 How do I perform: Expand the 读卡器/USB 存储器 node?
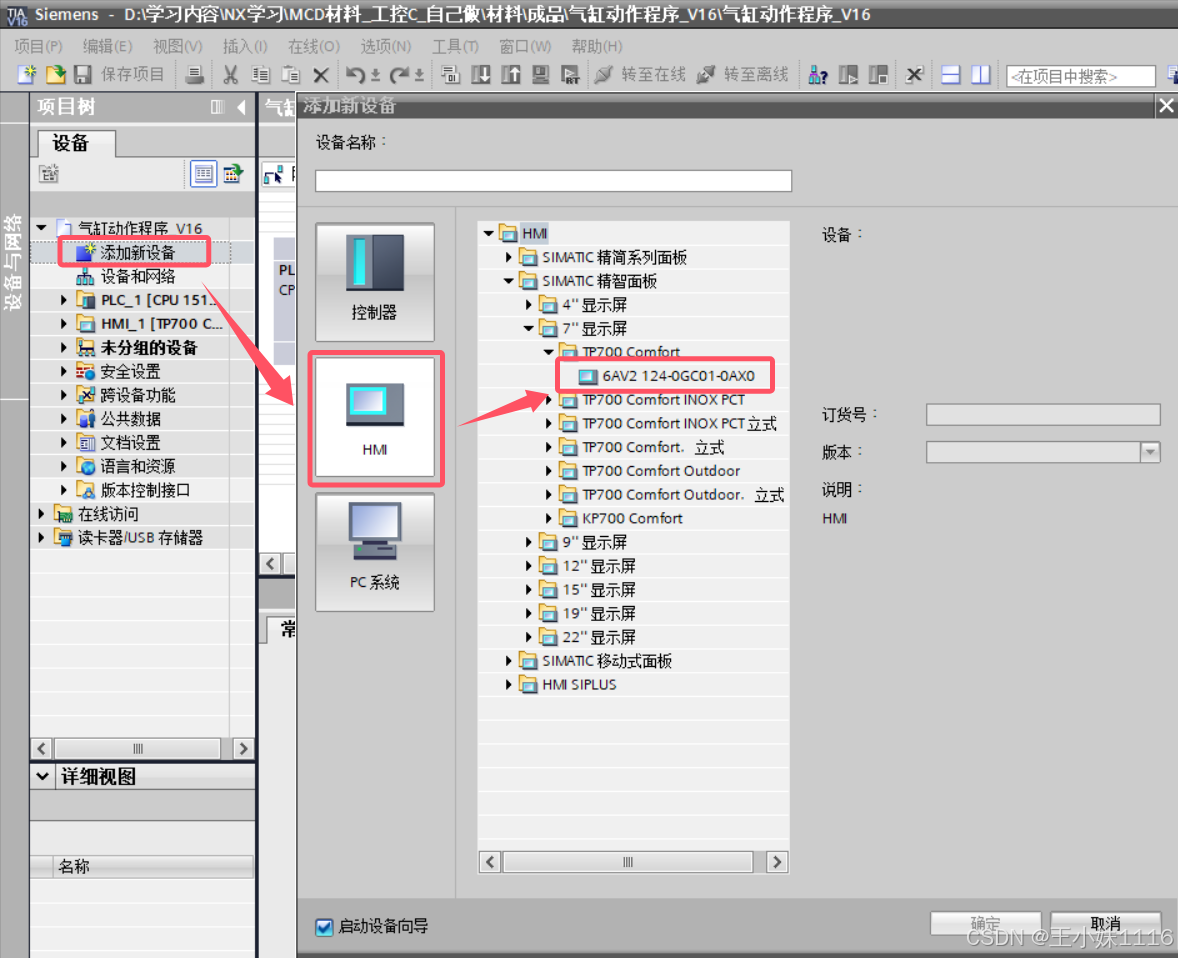click(x=41, y=538)
